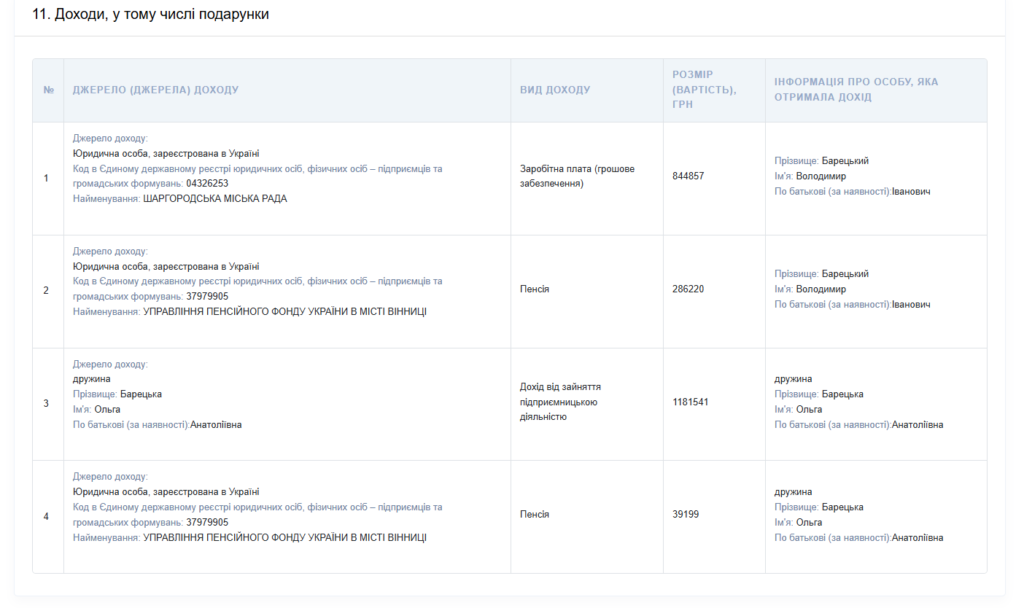The height and width of the screenshot is (608, 1024).
Task: Click the income amount 1181541
Action: point(690,402)
